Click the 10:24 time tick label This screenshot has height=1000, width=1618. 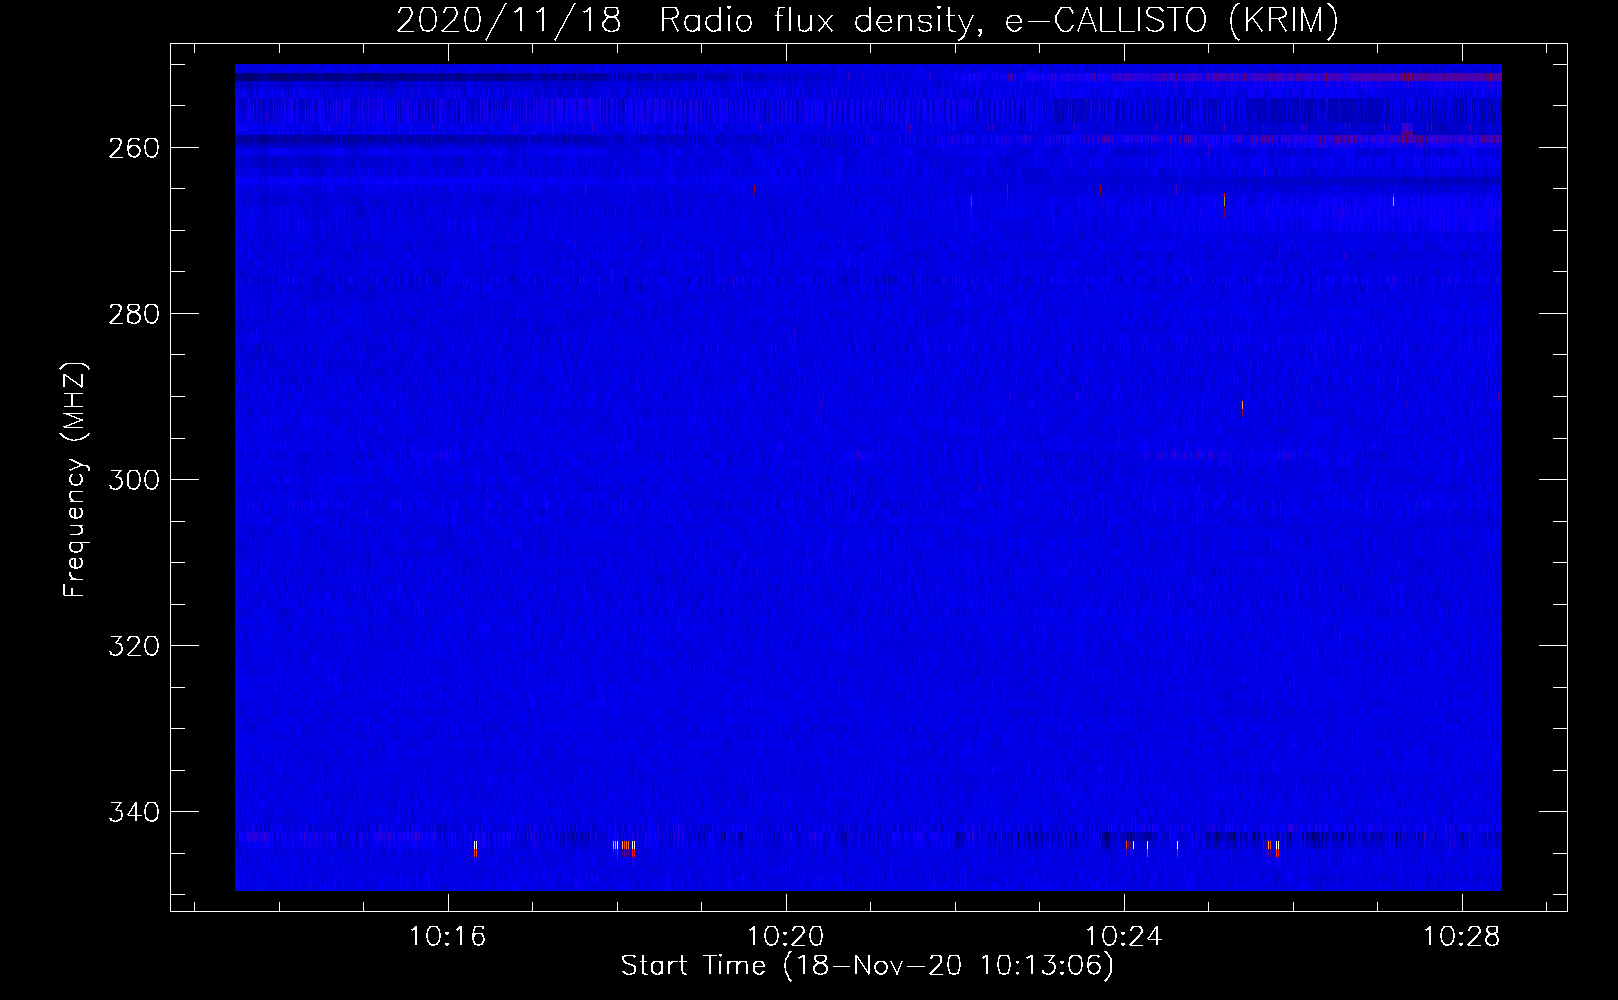tap(1124, 937)
